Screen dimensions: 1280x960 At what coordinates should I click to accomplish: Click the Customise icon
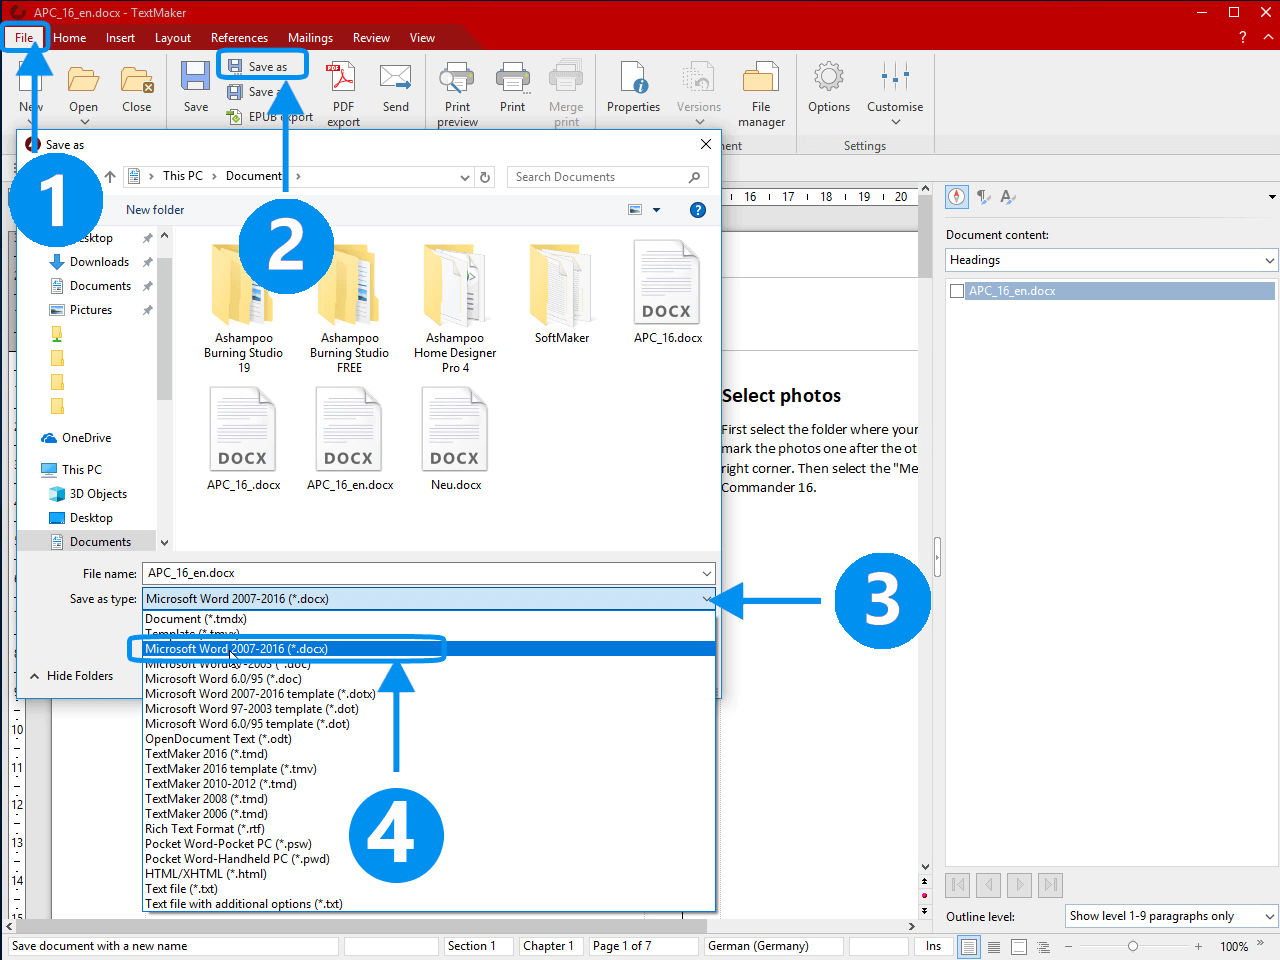coord(895,77)
